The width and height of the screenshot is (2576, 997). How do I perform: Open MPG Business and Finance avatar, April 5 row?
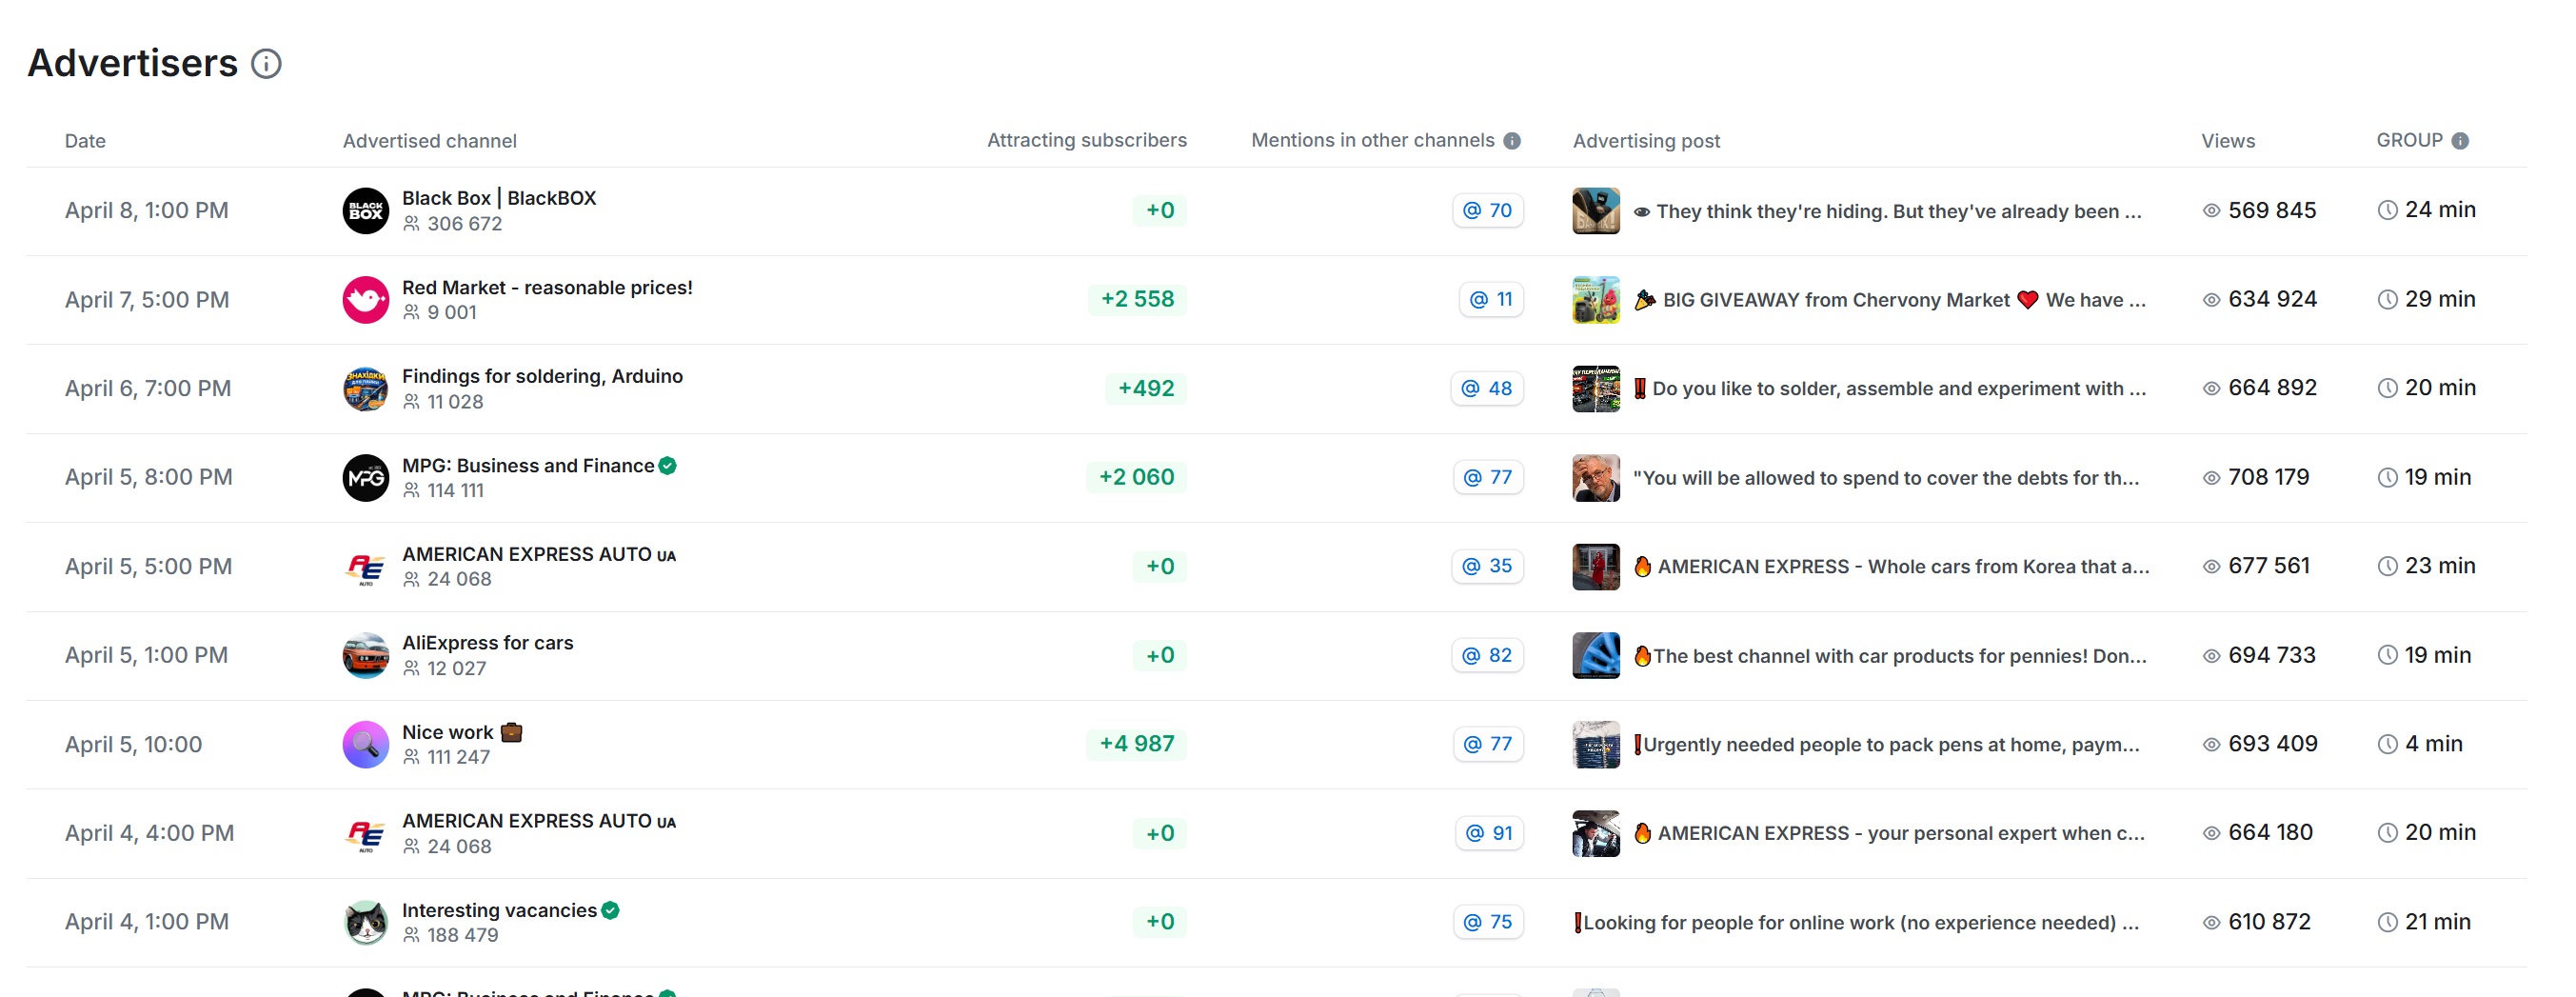tap(366, 478)
